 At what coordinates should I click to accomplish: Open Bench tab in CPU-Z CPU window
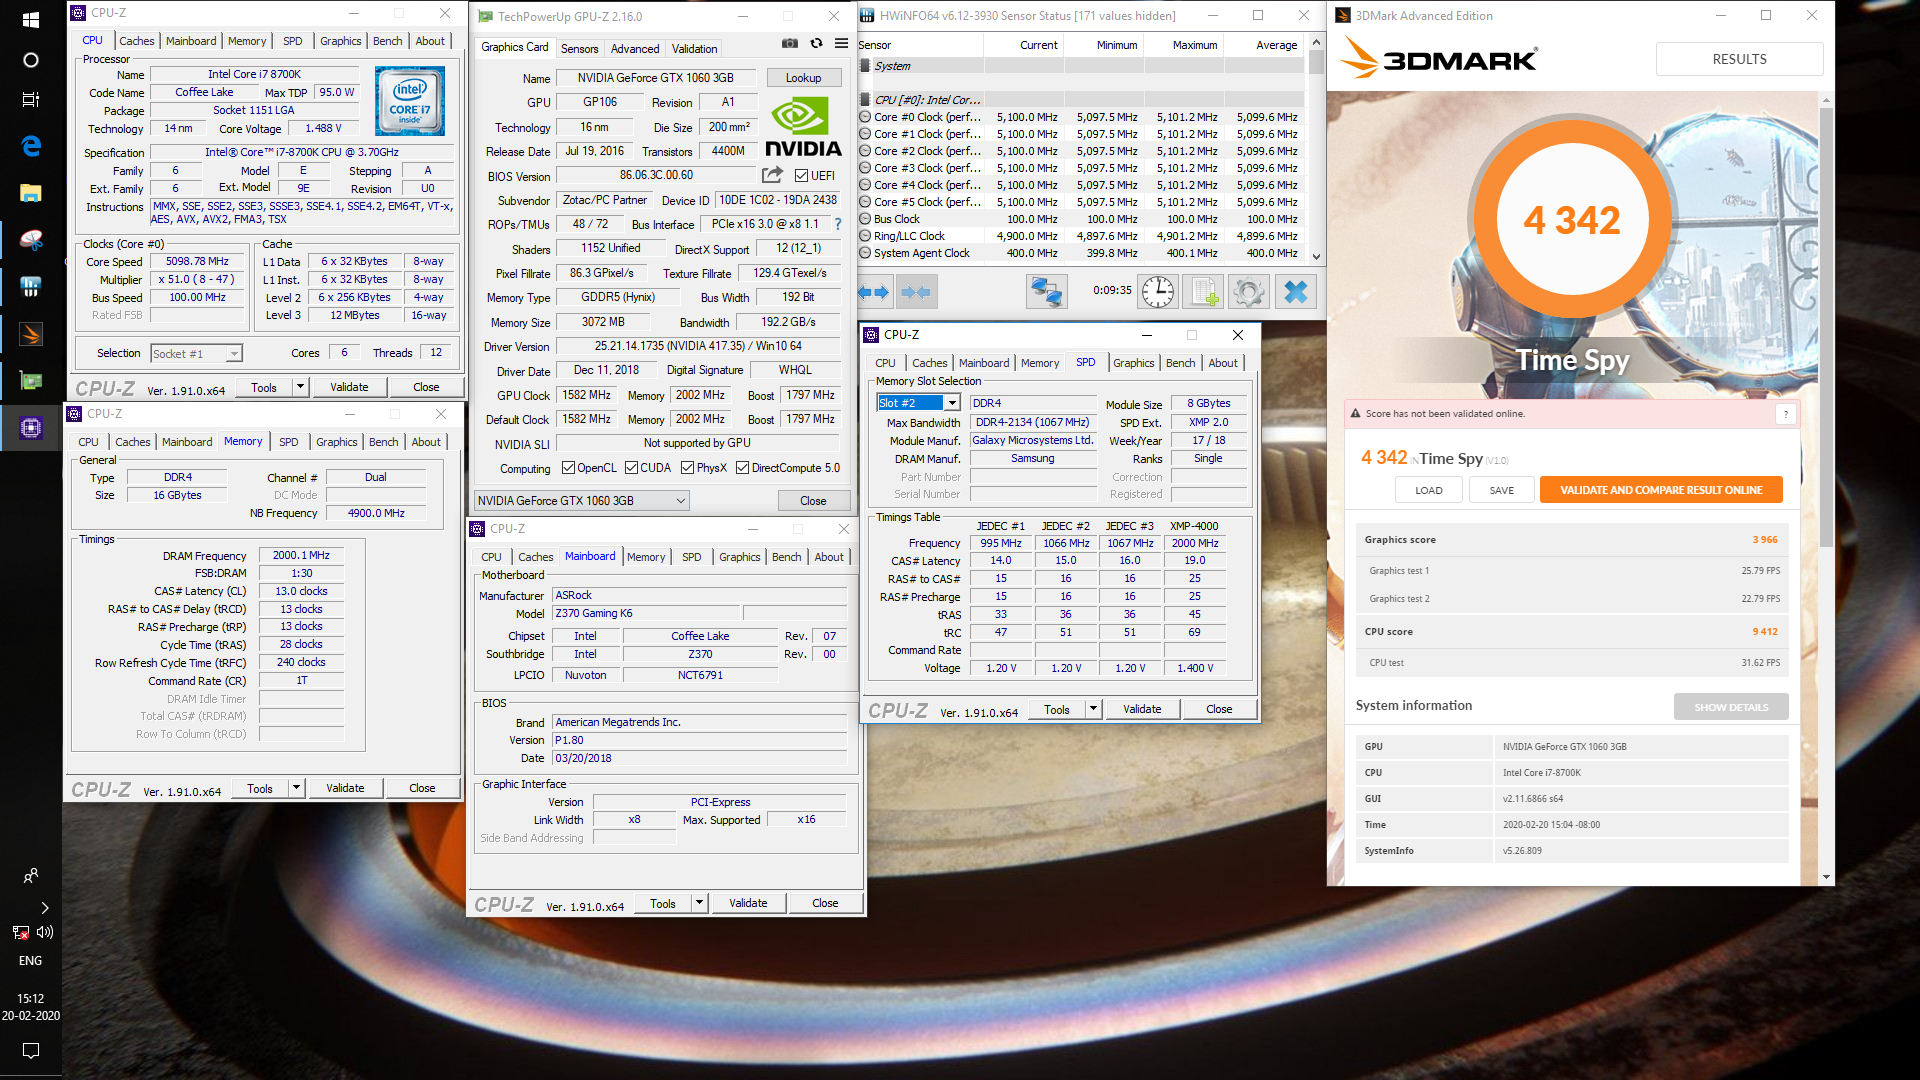click(388, 41)
